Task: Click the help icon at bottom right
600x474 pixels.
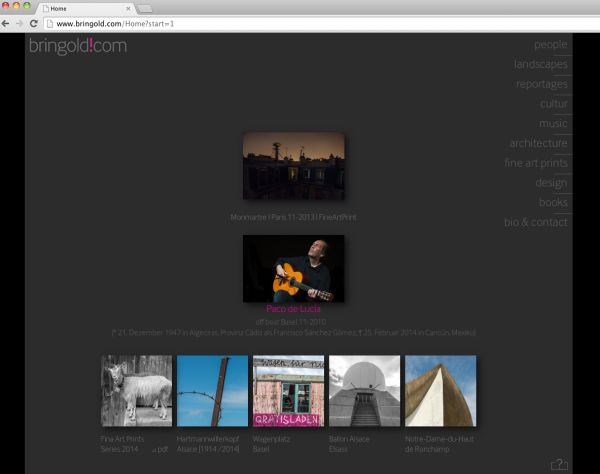Action: 559,463
